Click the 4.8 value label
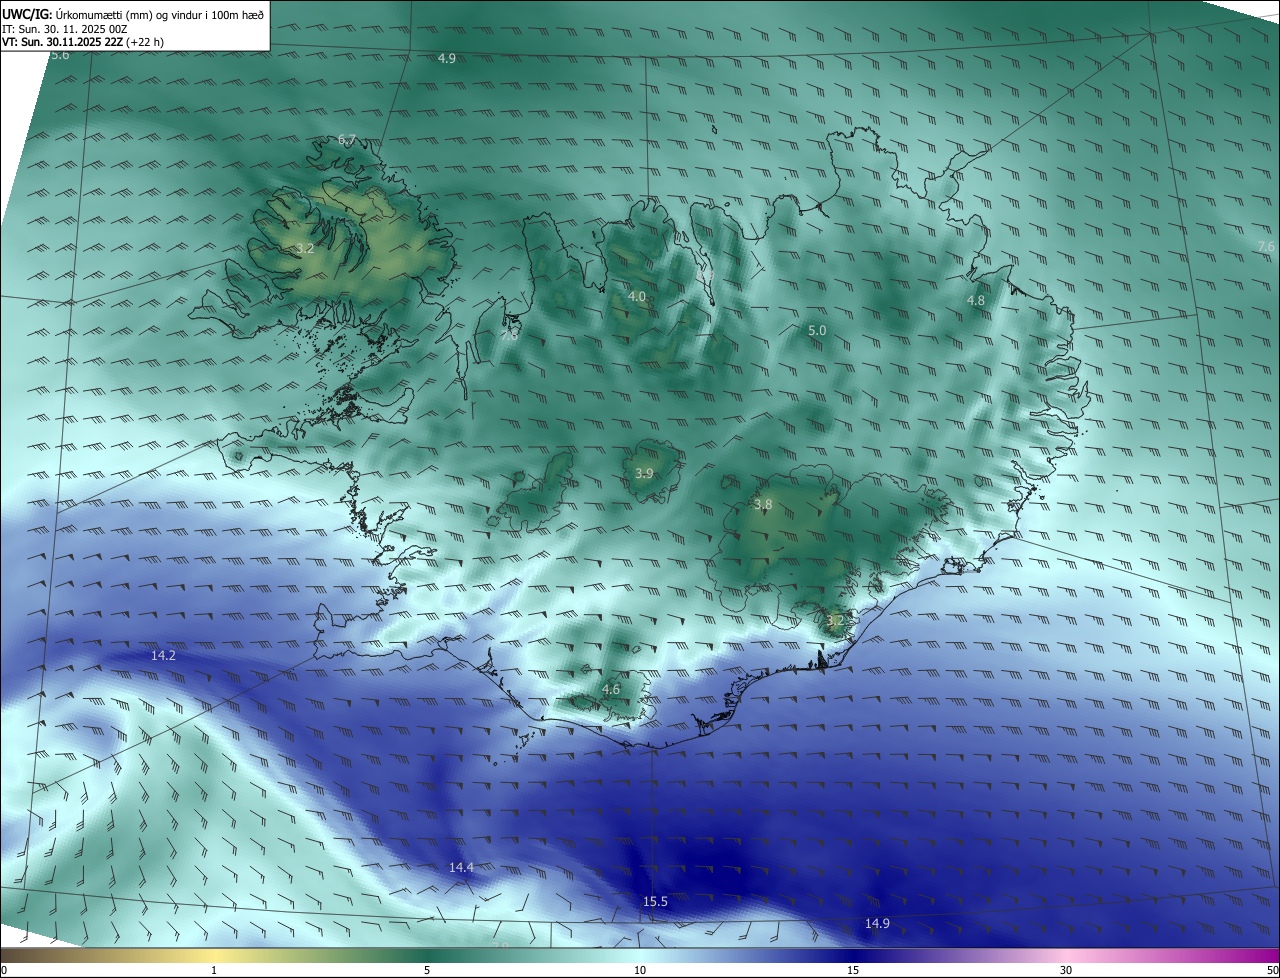The height and width of the screenshot is (978, 1280). [976, 300]
